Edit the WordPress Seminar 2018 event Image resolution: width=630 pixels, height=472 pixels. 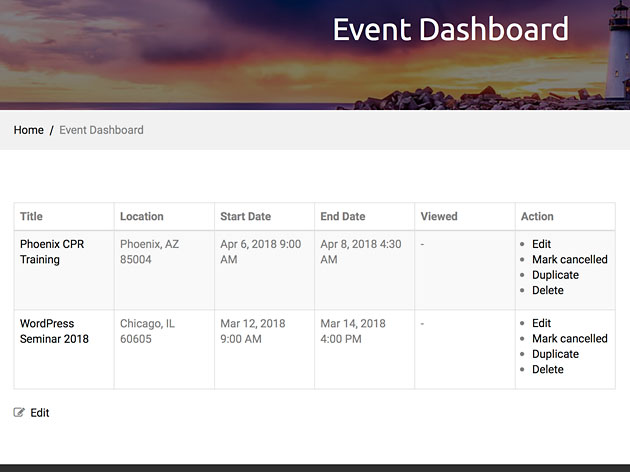click(x=541, y=323)
